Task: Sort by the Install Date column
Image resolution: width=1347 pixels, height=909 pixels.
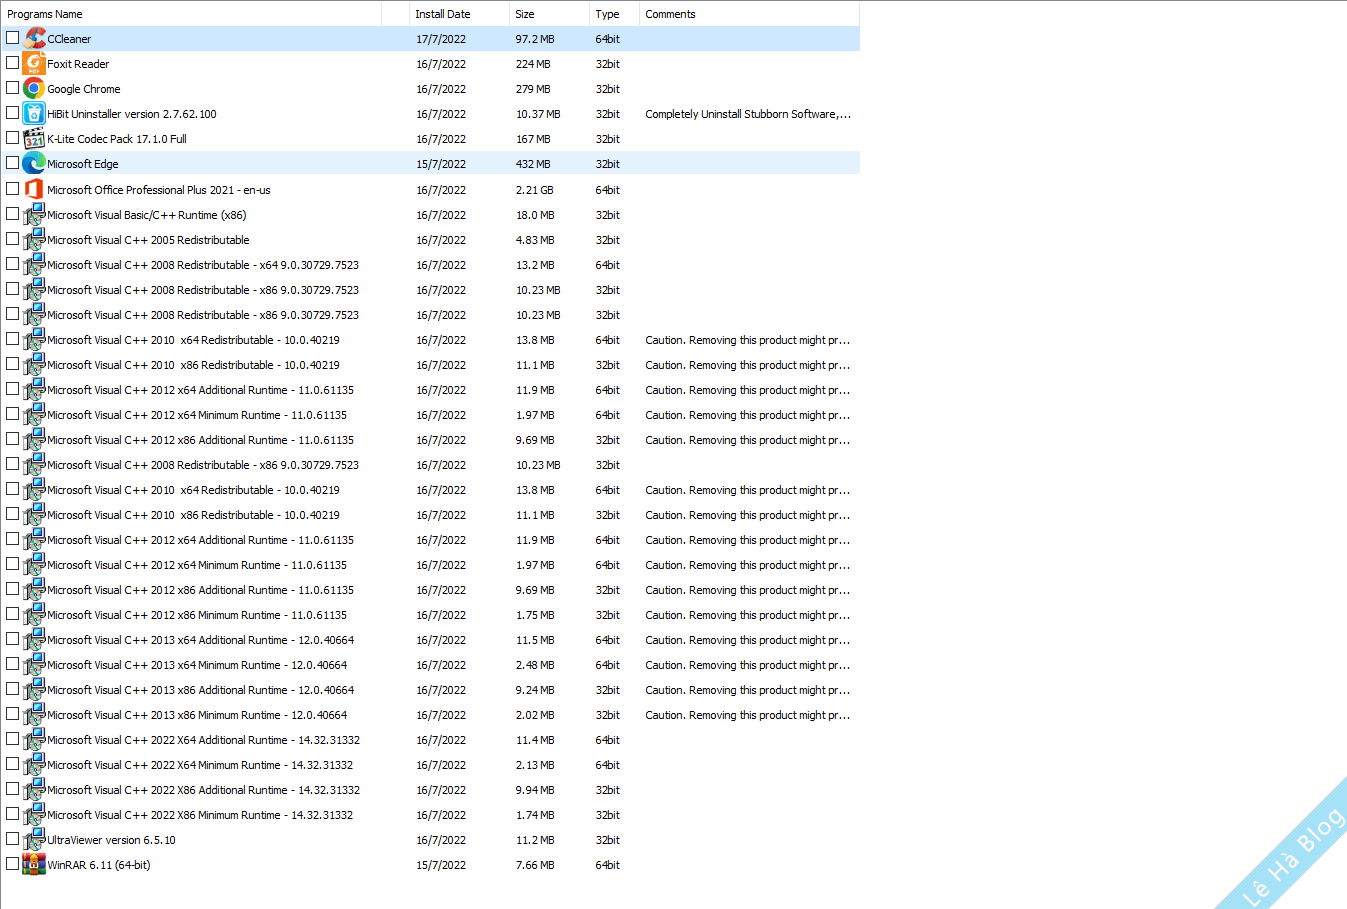Action: tap(443, 13)
